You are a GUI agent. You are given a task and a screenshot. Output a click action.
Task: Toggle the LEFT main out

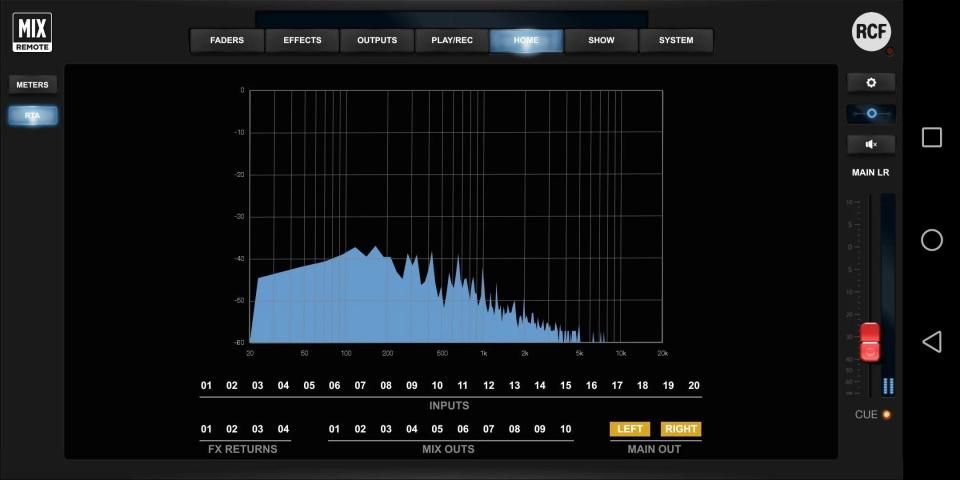pyautogui.click(x=630, y=429)
